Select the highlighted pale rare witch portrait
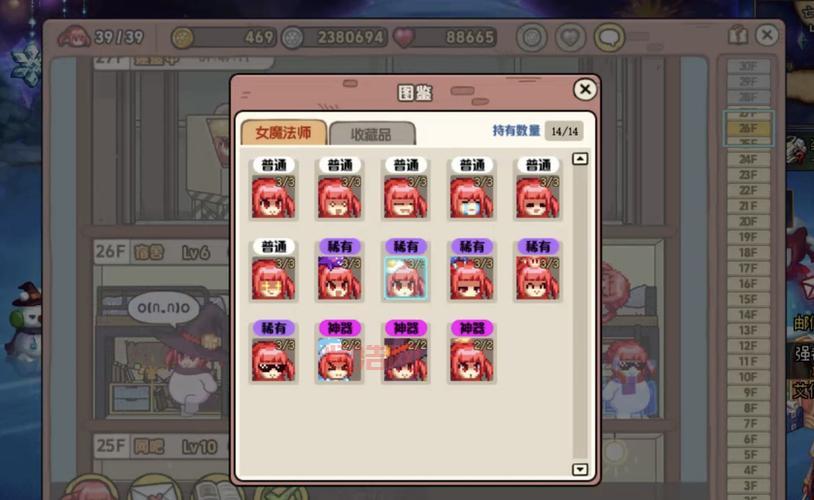Viewport: 814px width, 500px height. (405, 278)
